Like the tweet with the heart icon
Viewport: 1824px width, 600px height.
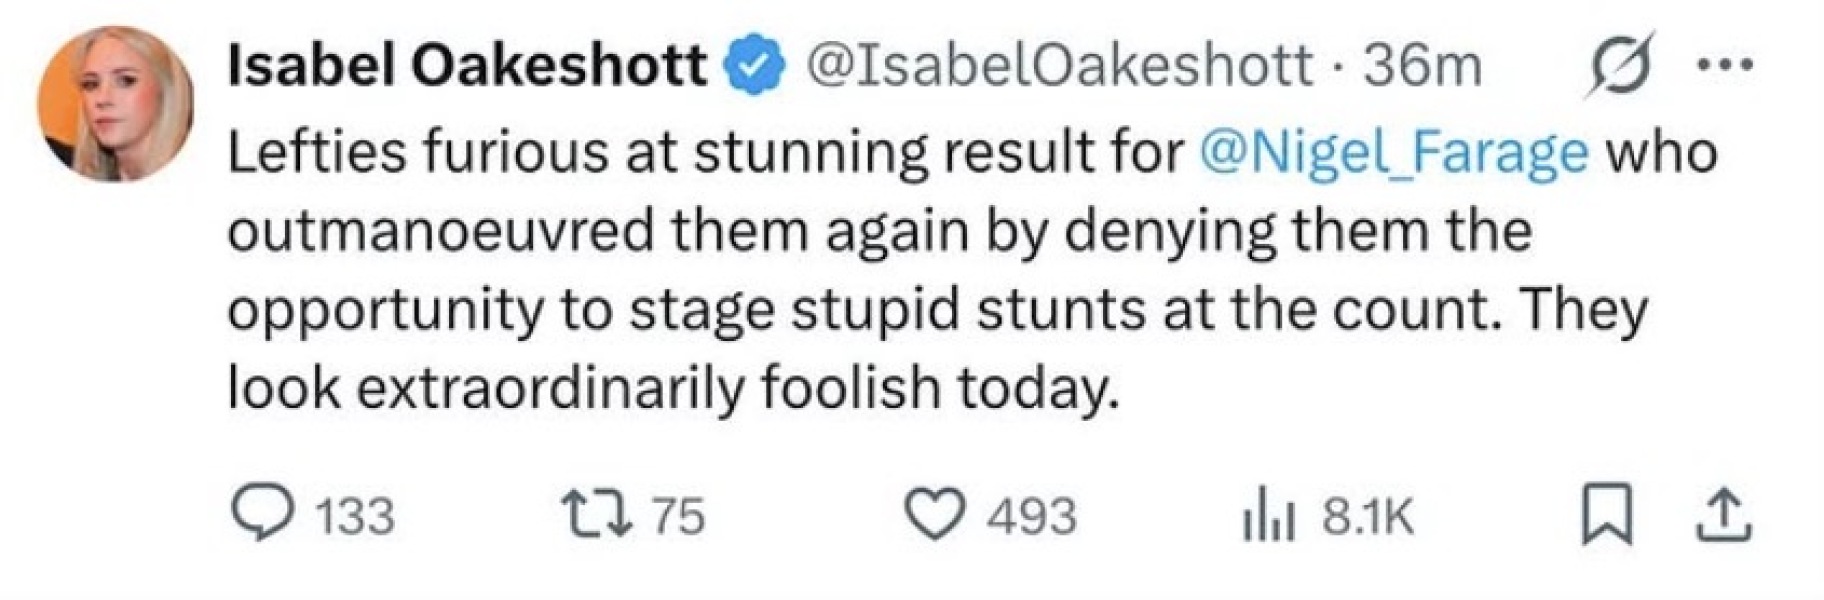[x=933, y=515]
